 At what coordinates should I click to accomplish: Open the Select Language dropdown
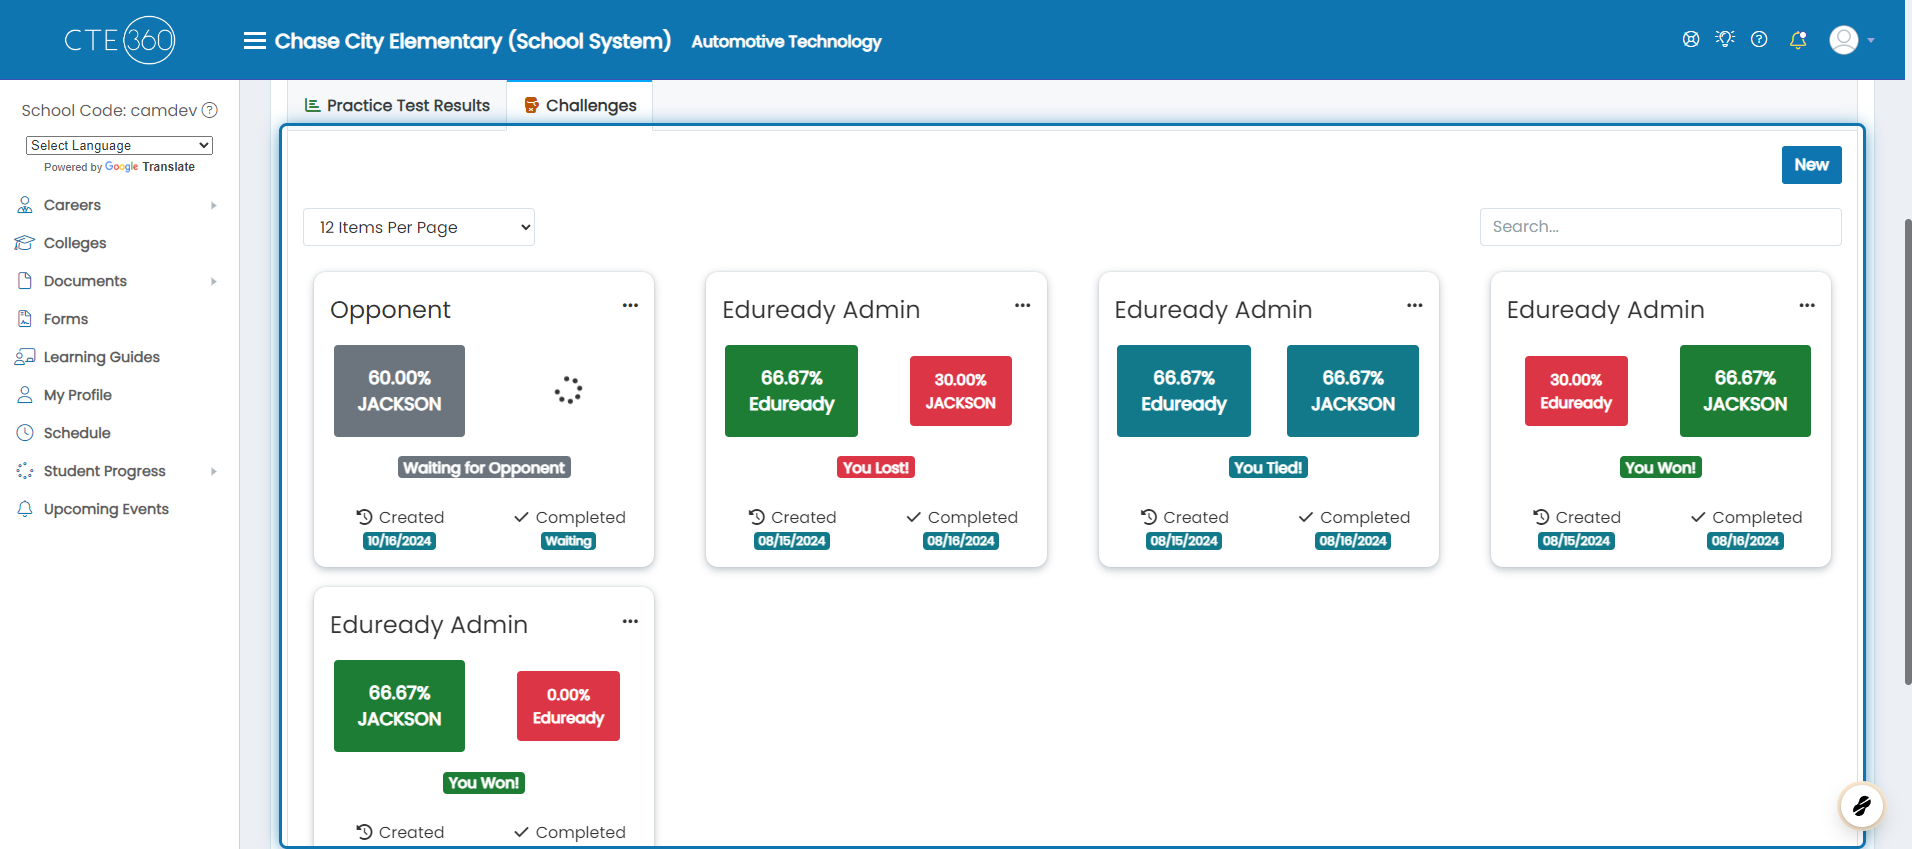click(119, 145)
